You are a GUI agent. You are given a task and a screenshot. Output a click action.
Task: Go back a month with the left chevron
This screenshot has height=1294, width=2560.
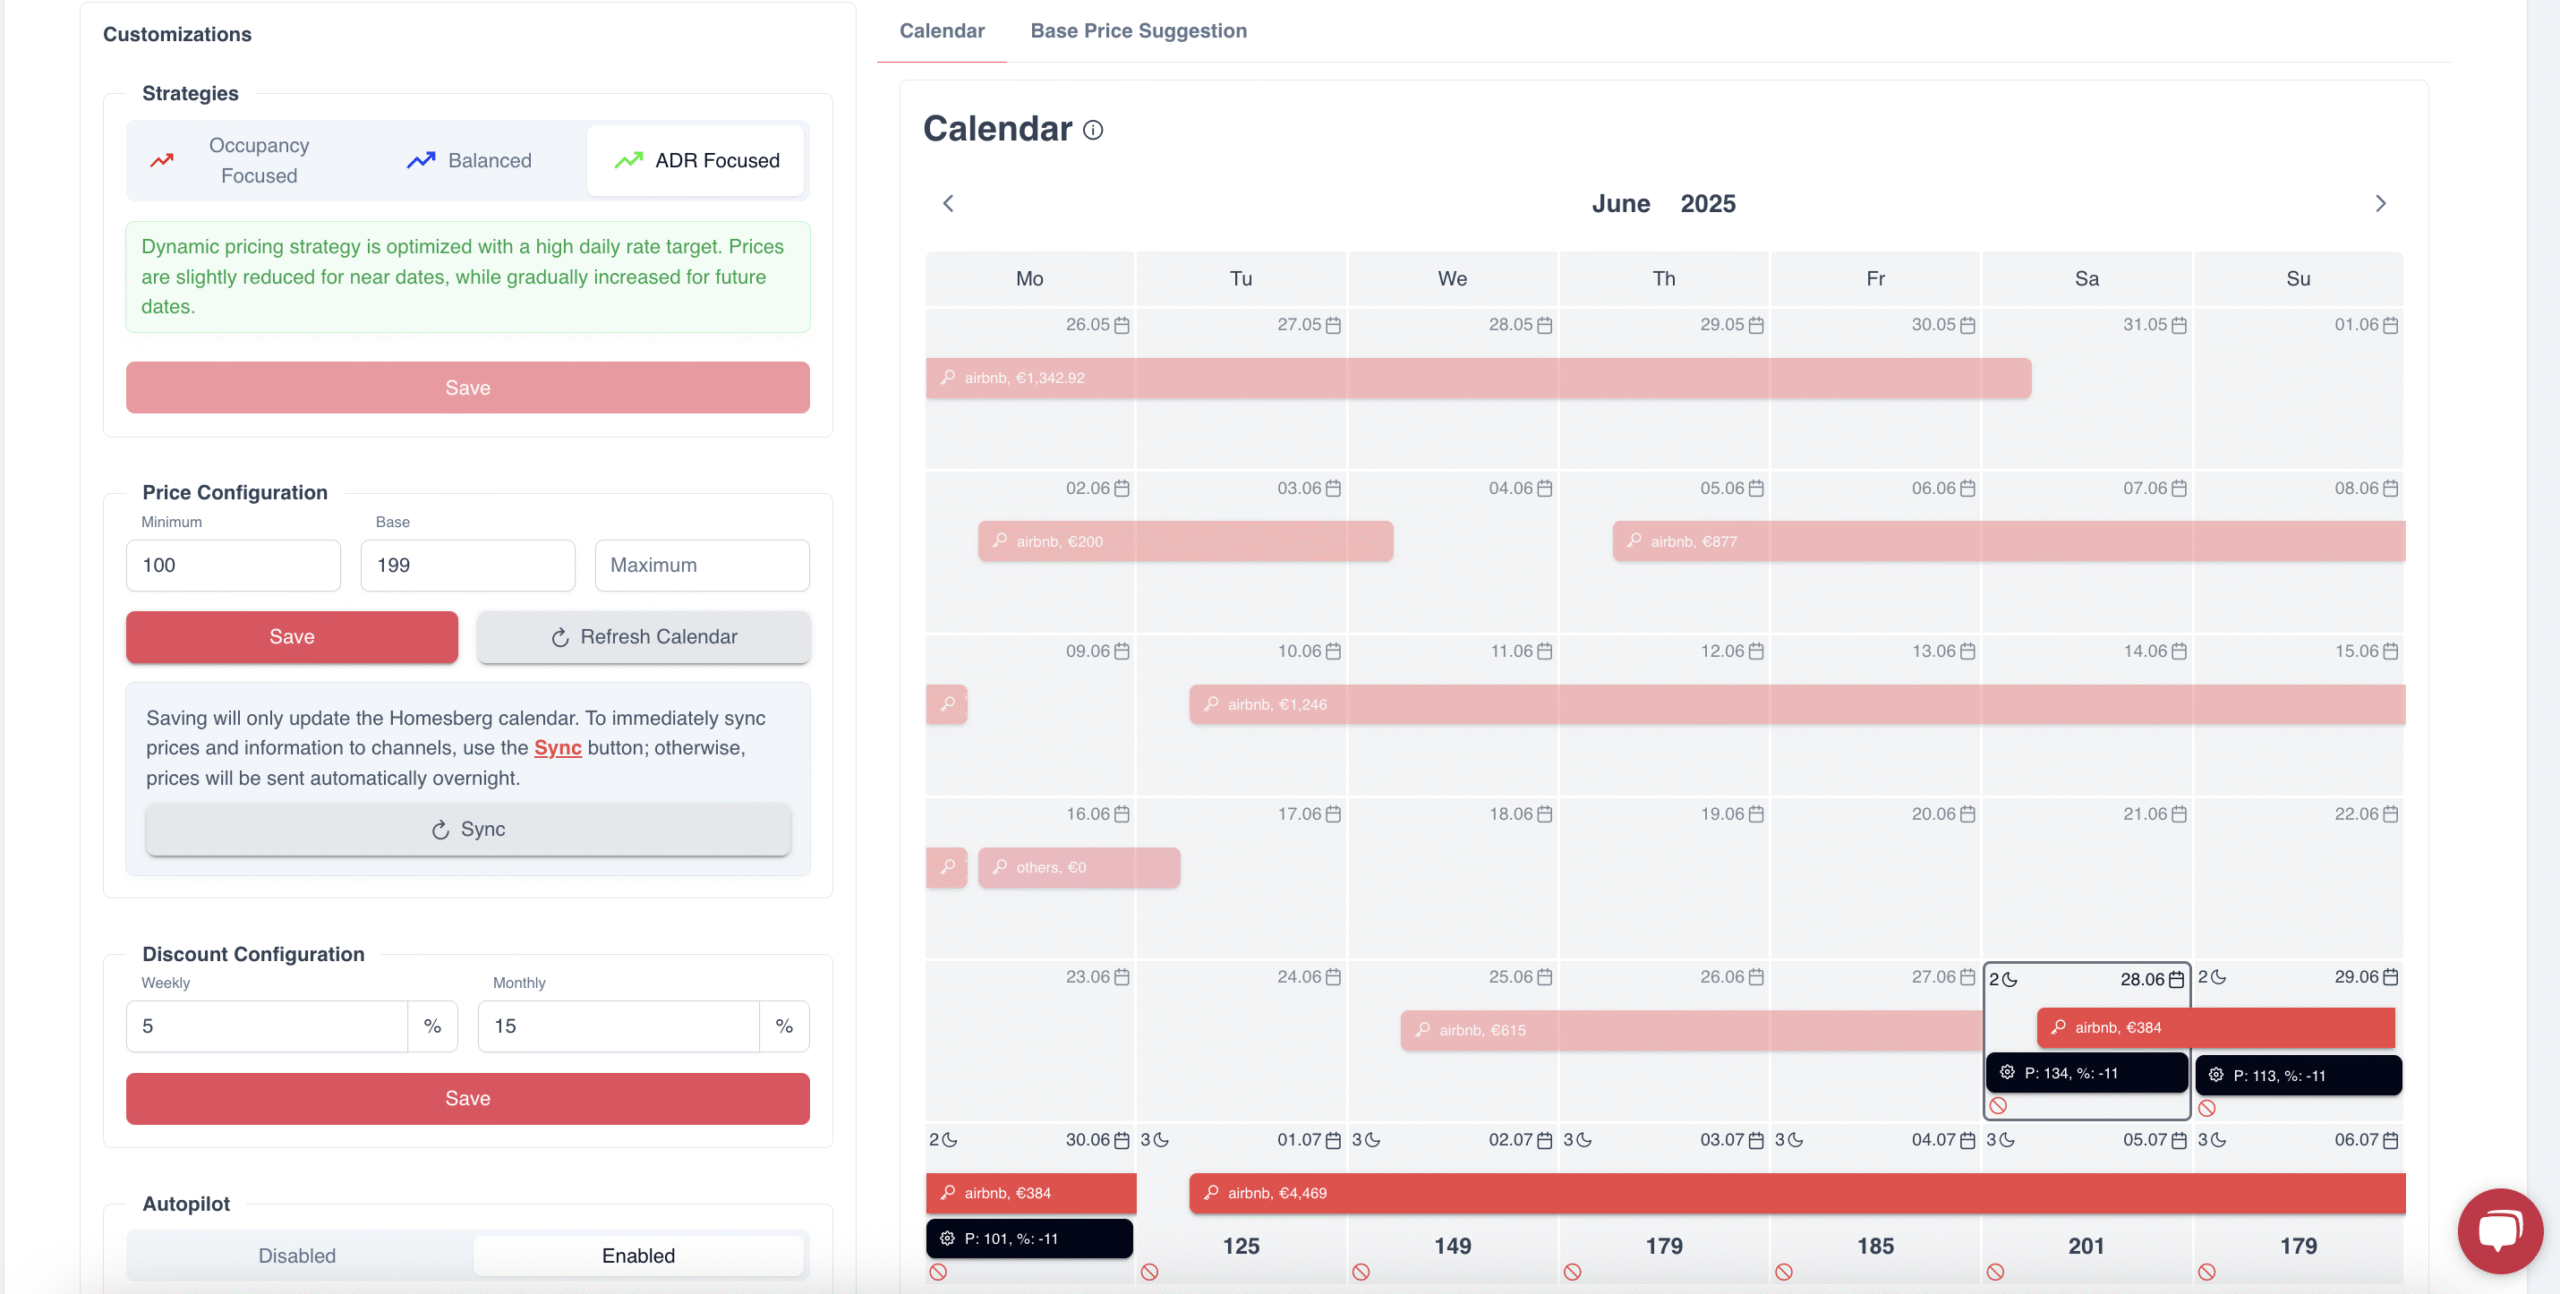click(947, 203)
